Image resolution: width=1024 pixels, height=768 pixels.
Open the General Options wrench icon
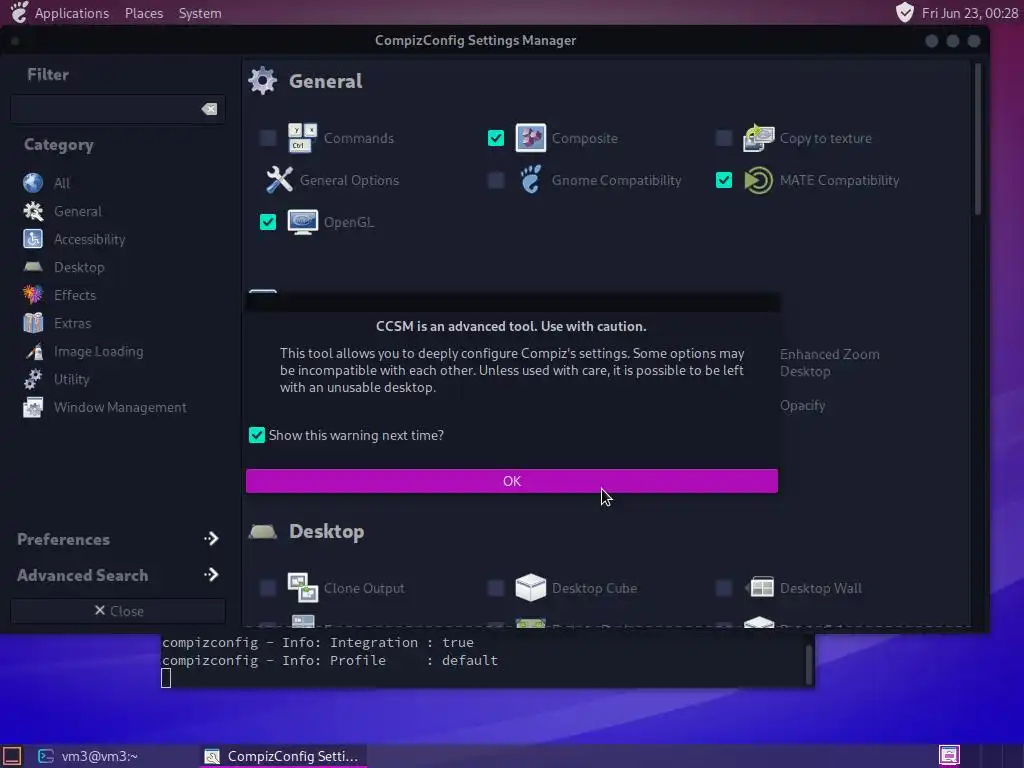coord(279,180)
